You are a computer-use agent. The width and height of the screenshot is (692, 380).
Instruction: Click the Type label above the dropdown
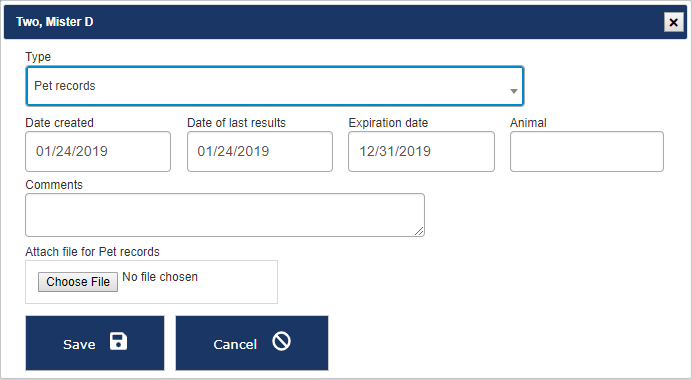tap(38, 57)
